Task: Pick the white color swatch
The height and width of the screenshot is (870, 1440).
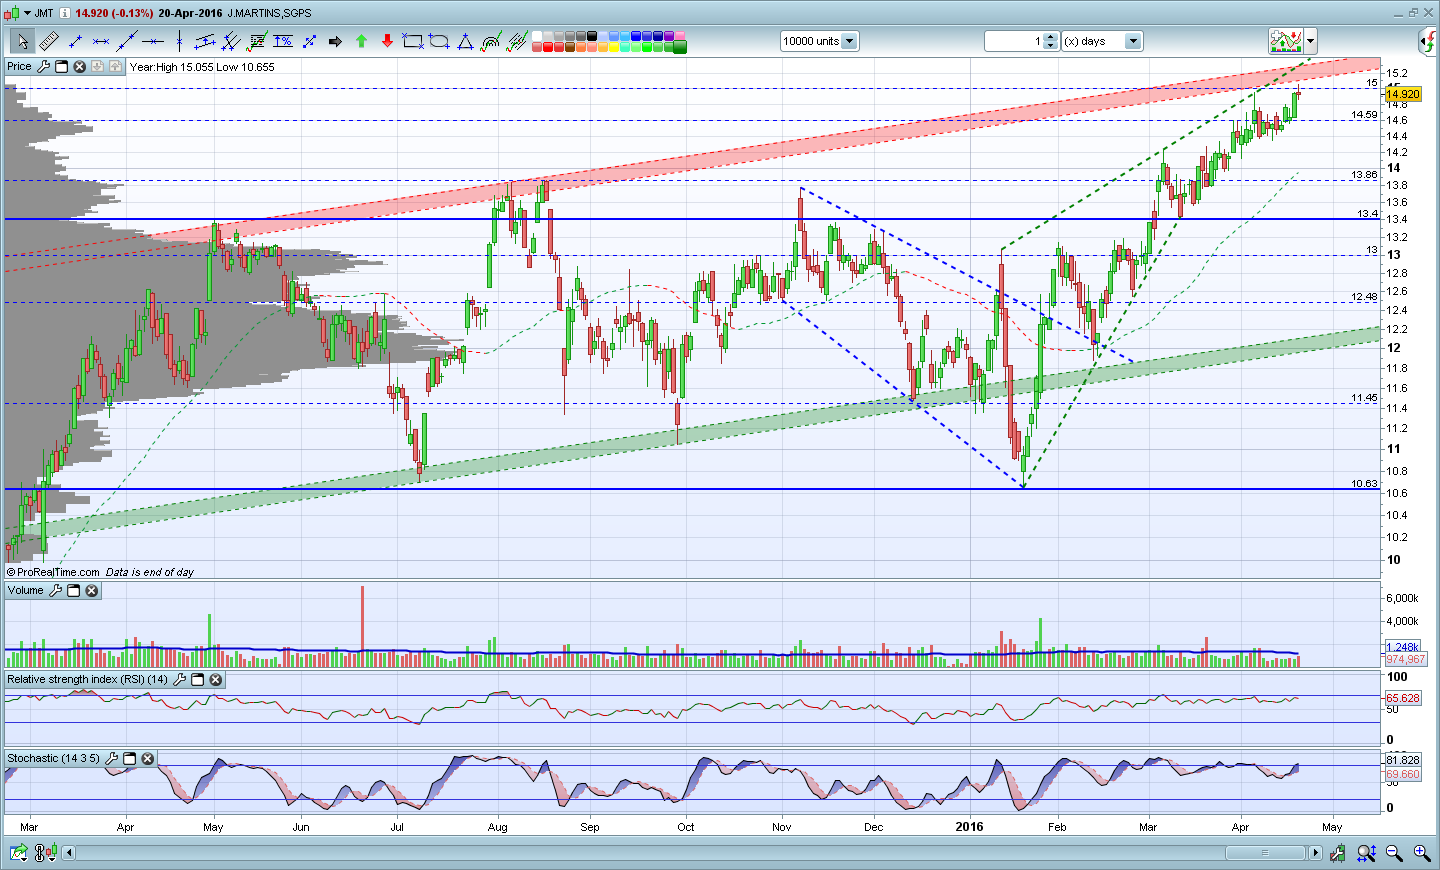Action: click(537, 36)
